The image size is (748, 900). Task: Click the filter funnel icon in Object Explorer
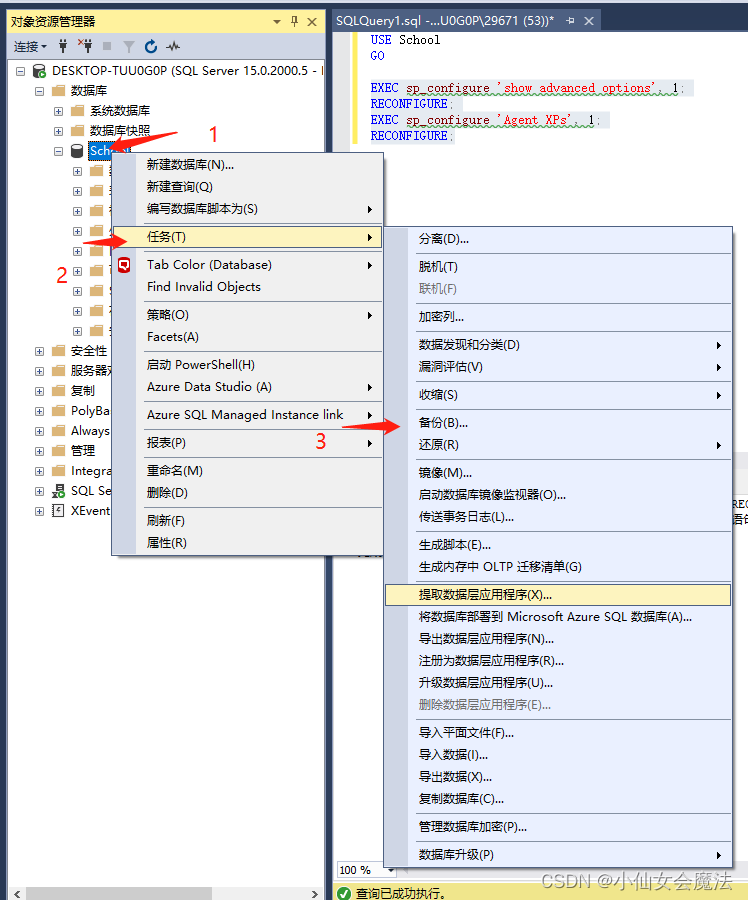click(x=129, y=46)
